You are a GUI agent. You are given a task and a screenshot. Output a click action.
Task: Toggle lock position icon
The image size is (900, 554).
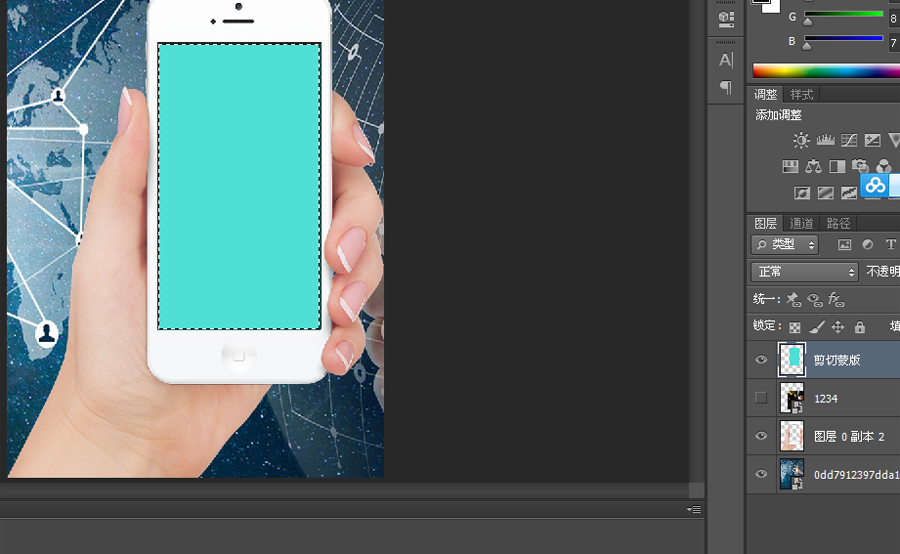[x=838, y=327]
